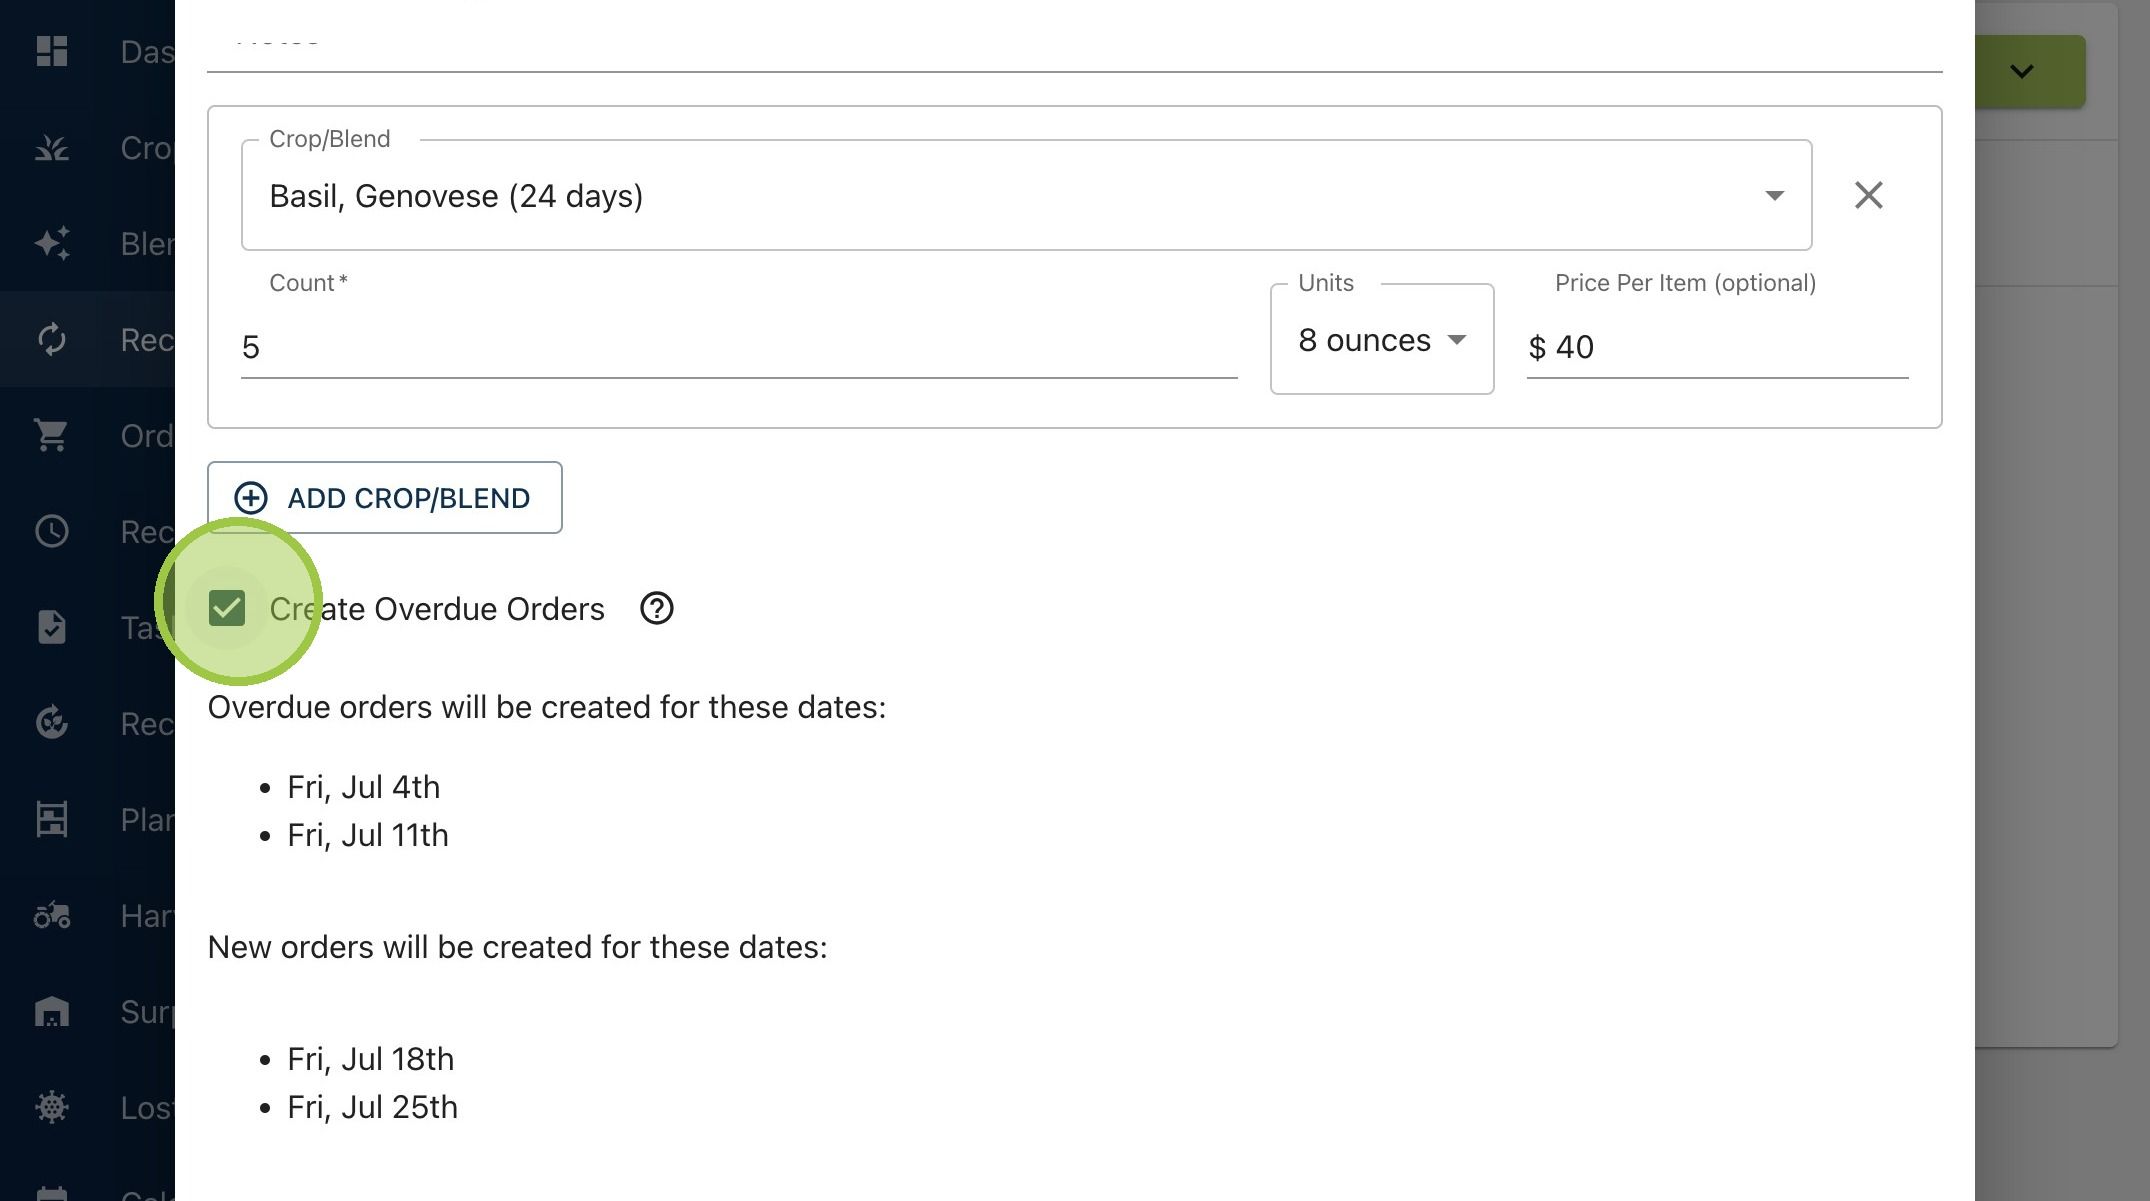Click the clock icon in sidebar
Image resolution: width=2150 pixels, height=1201 pixels.
tap(51, 531)
